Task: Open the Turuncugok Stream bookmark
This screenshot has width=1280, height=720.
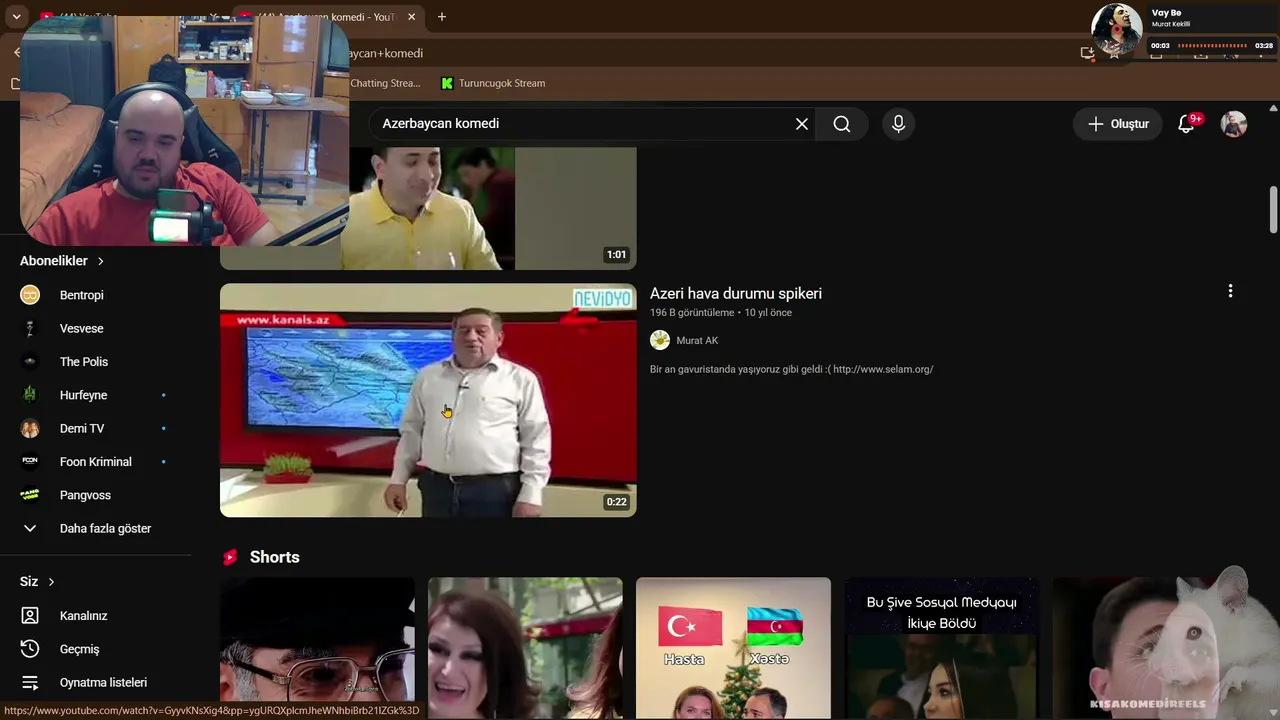Action: (x=493, y=83)
